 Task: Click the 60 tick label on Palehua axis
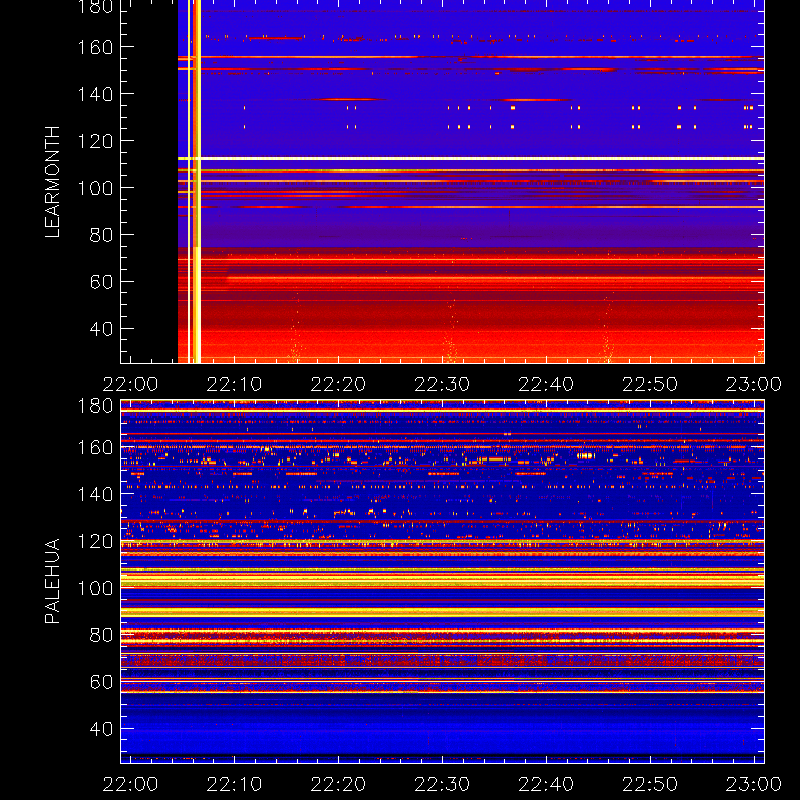(x=101, y=682)
